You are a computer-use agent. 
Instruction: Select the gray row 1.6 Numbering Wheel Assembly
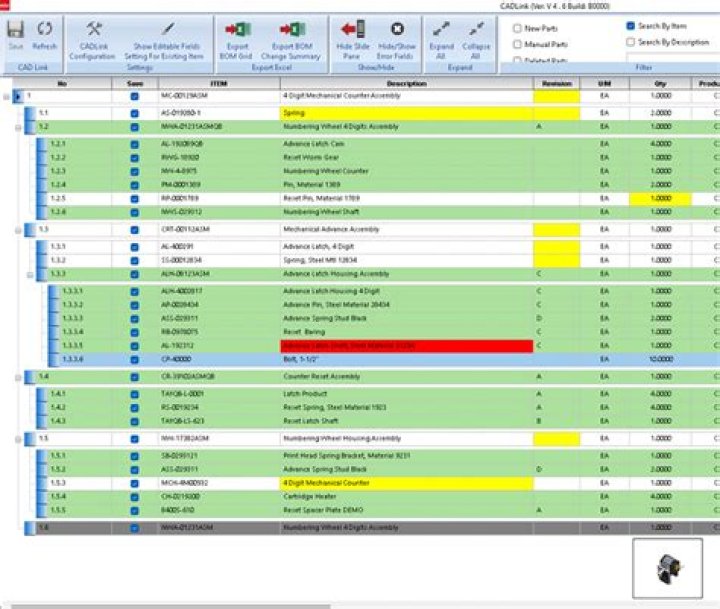pos(372,528)
